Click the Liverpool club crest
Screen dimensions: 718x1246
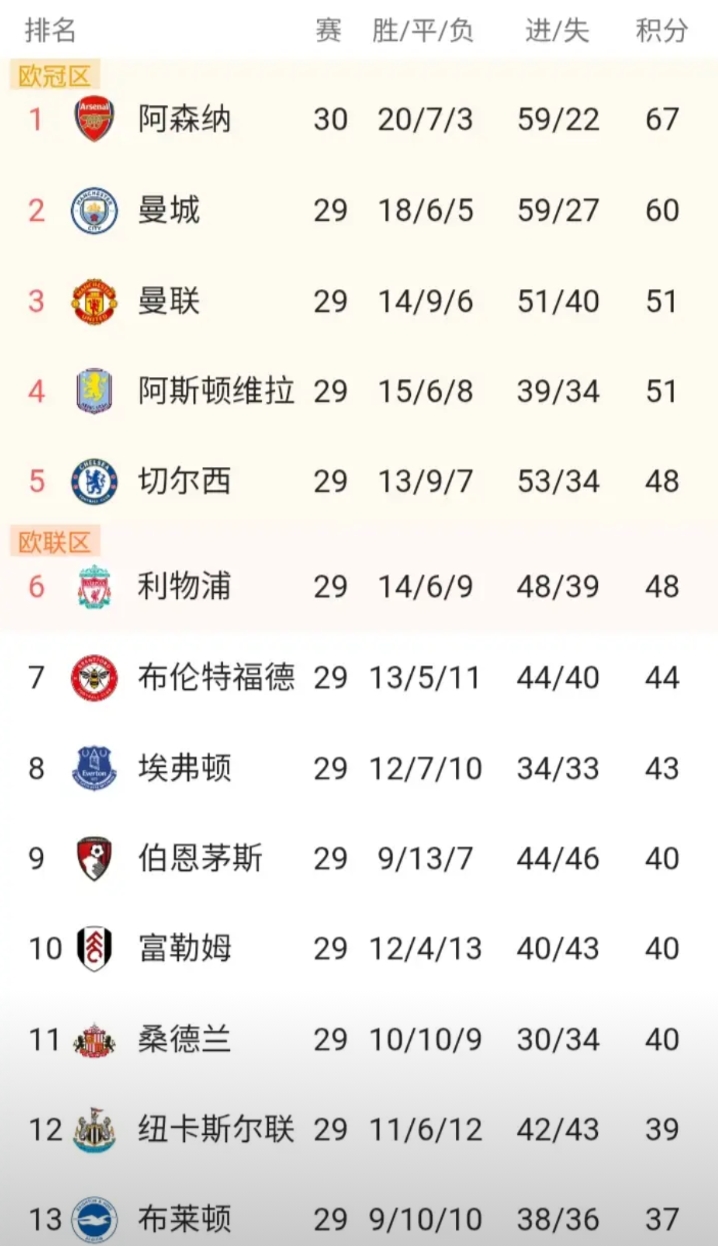(x=94, y=587)
